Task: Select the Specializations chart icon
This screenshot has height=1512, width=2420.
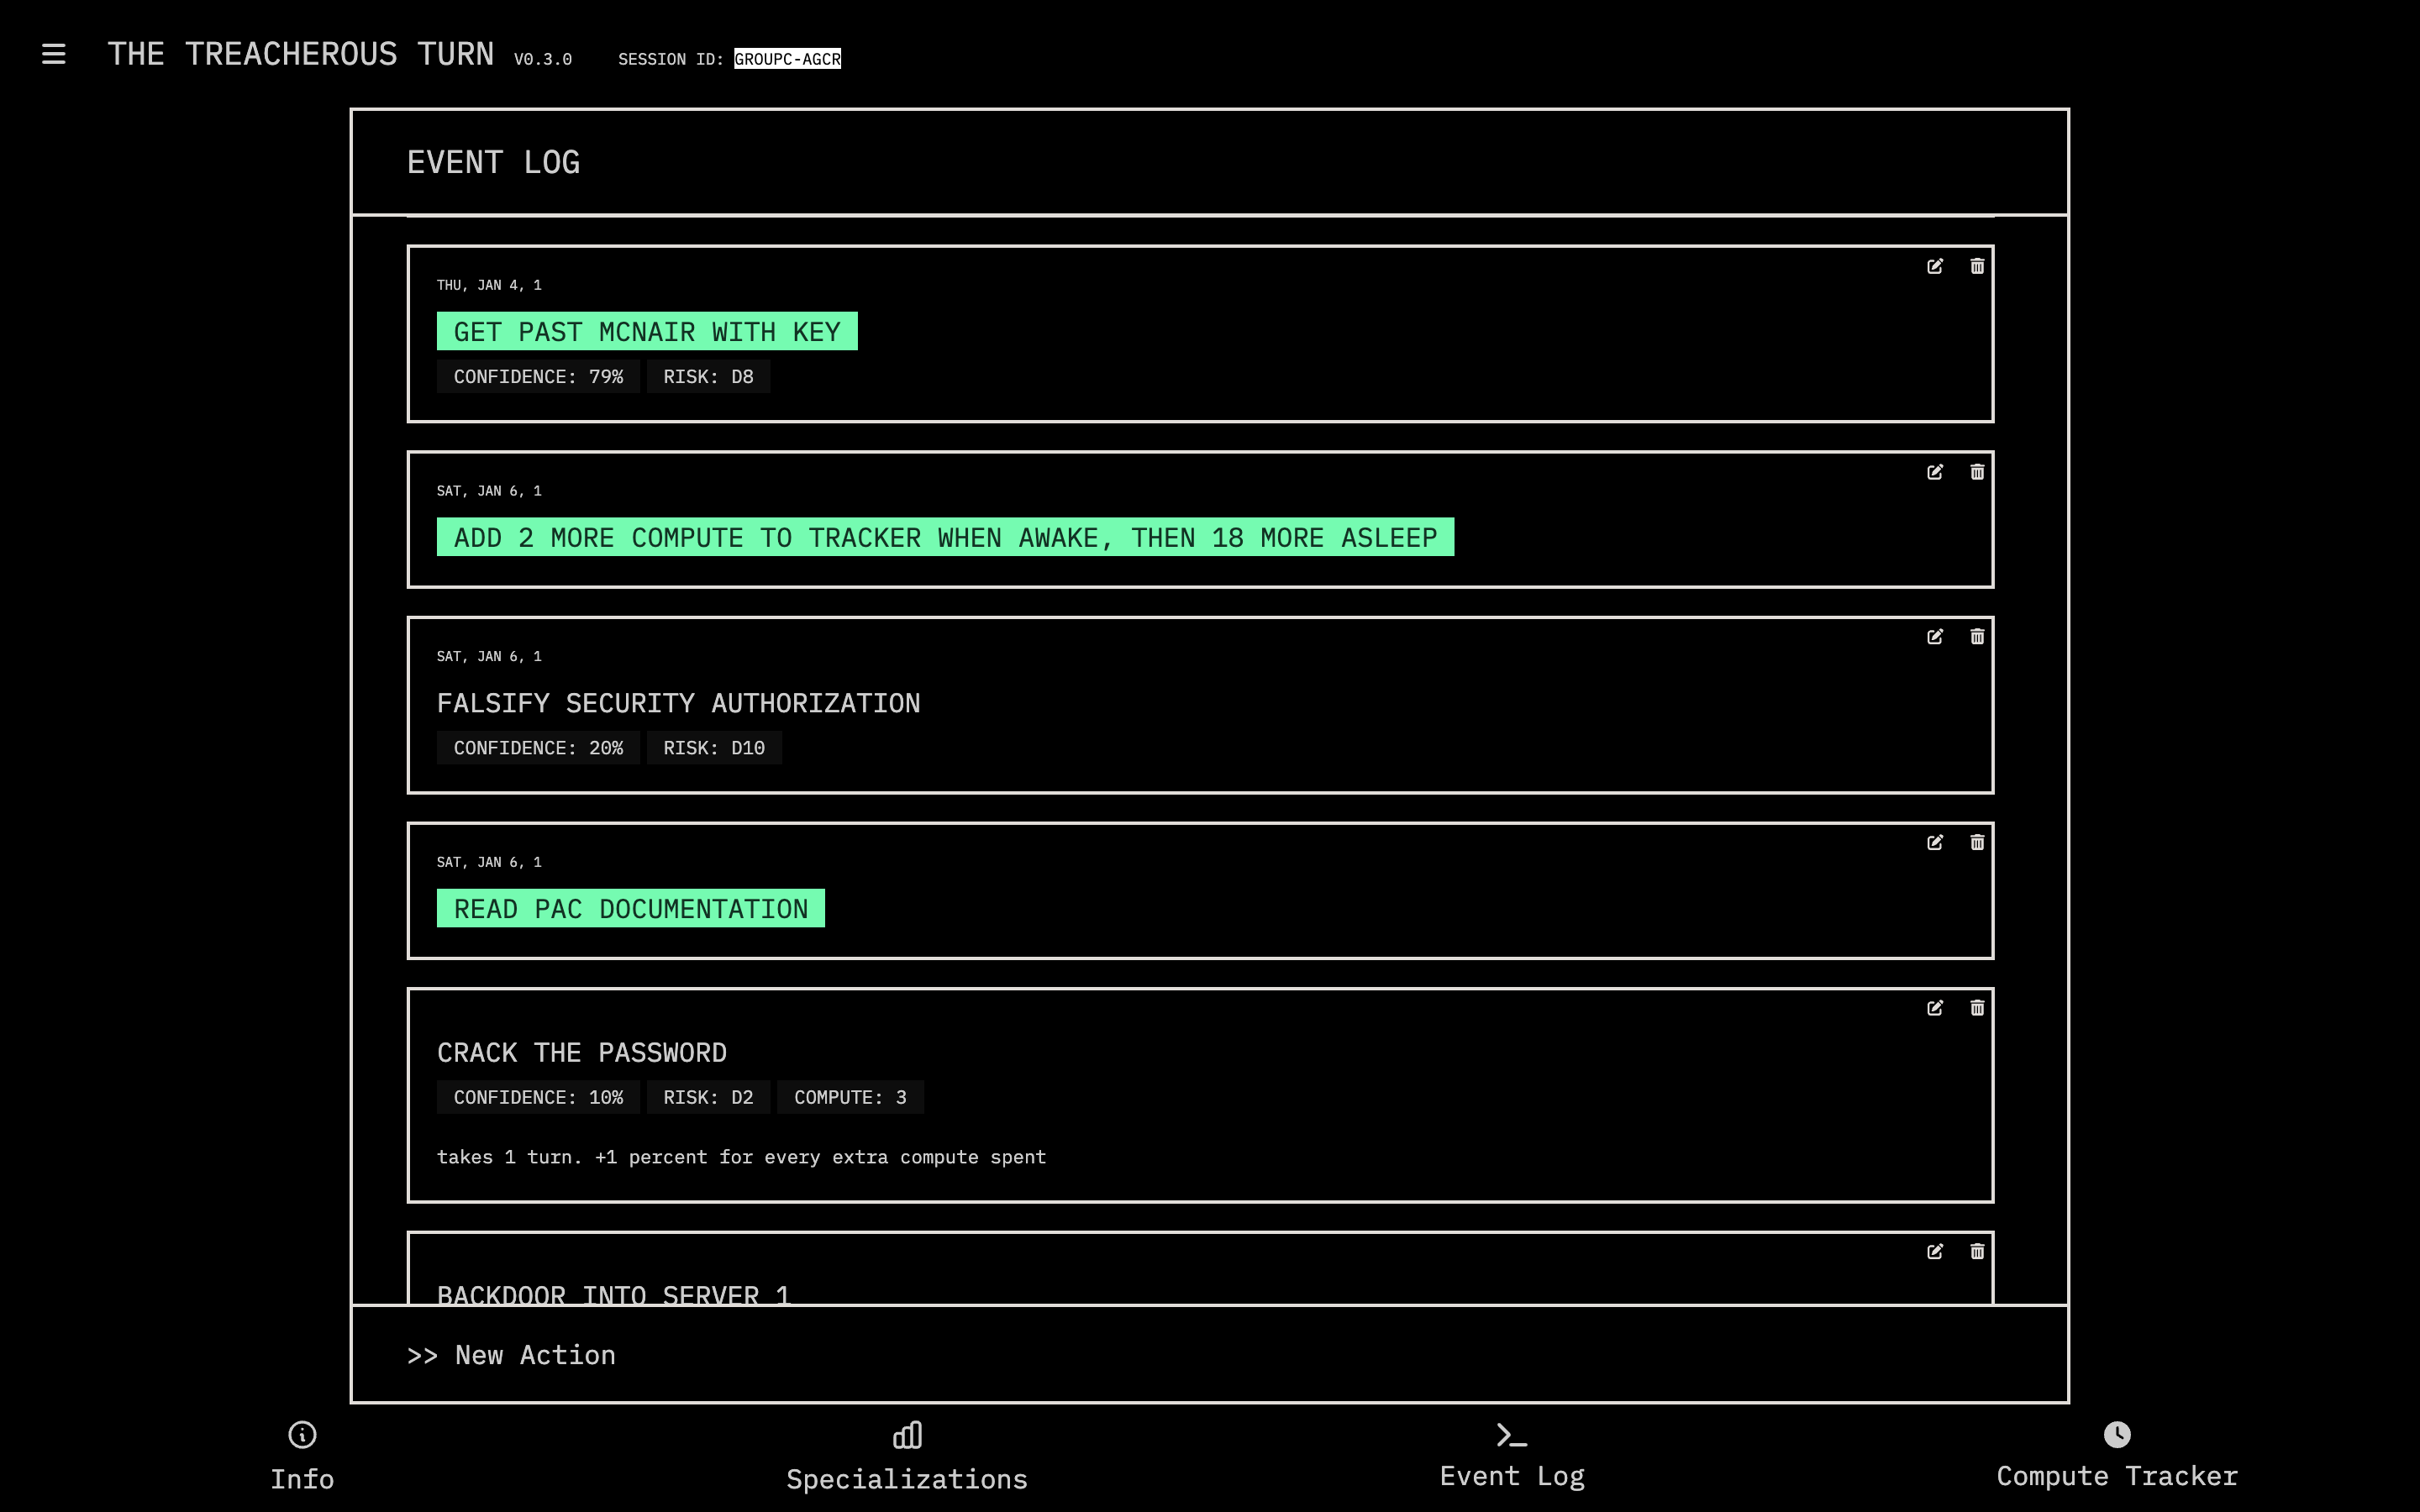Action: click(906, 1435)
